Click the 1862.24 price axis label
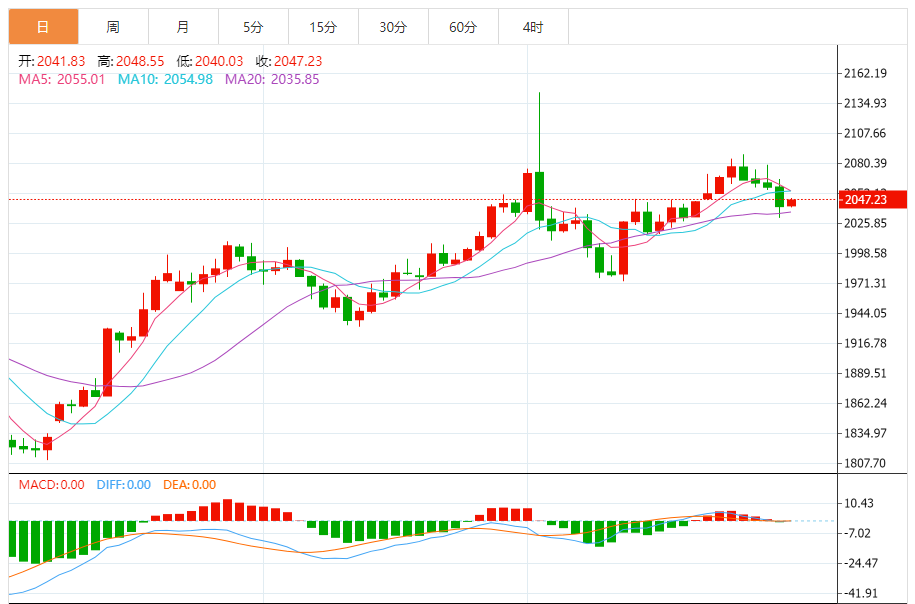Viewport: 915px width, 604px height. pyautogui.click(x=865, y=403)
